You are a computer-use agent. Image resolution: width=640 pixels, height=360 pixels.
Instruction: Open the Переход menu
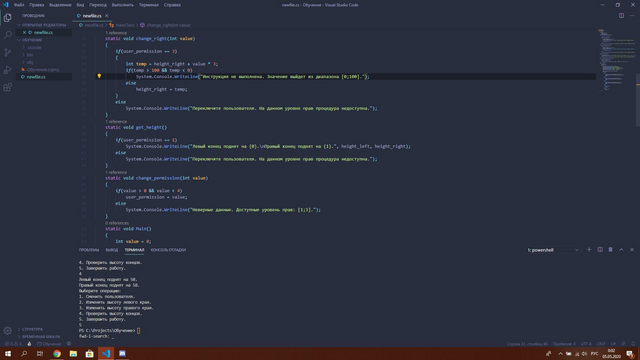[98, 5]
